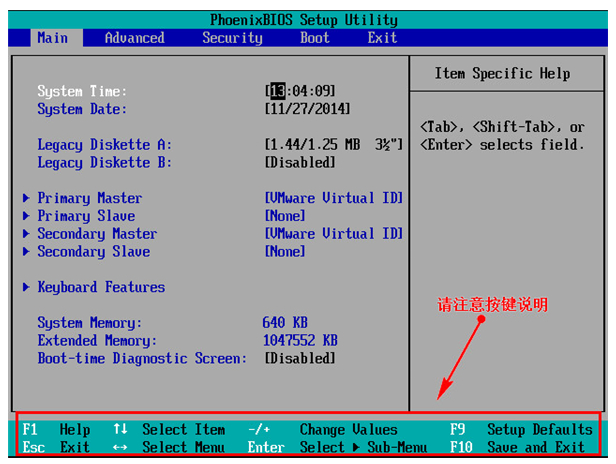616x464 pixels.
Task: Open the Security tab
Action: point(232,38)
